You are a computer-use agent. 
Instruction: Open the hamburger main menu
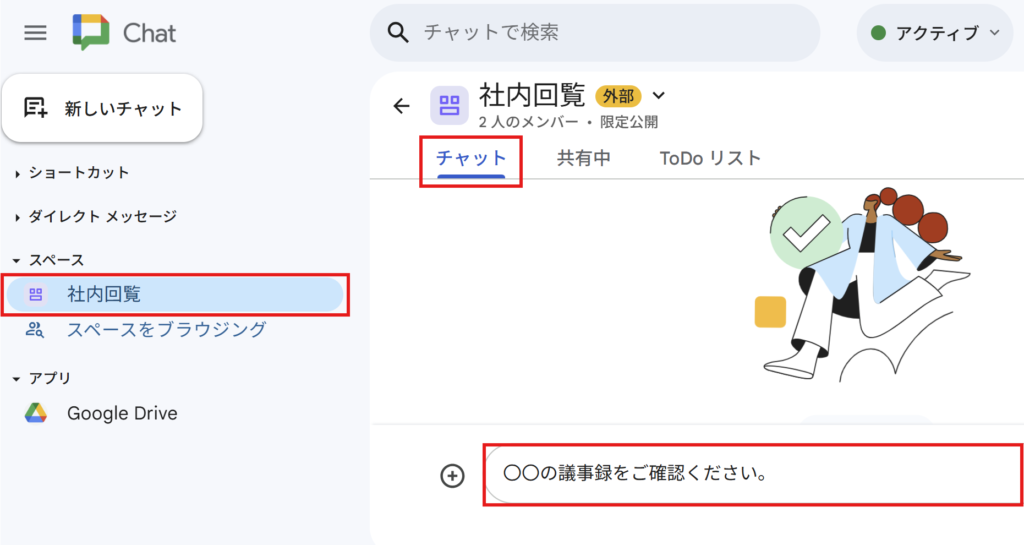pos(35,33)
